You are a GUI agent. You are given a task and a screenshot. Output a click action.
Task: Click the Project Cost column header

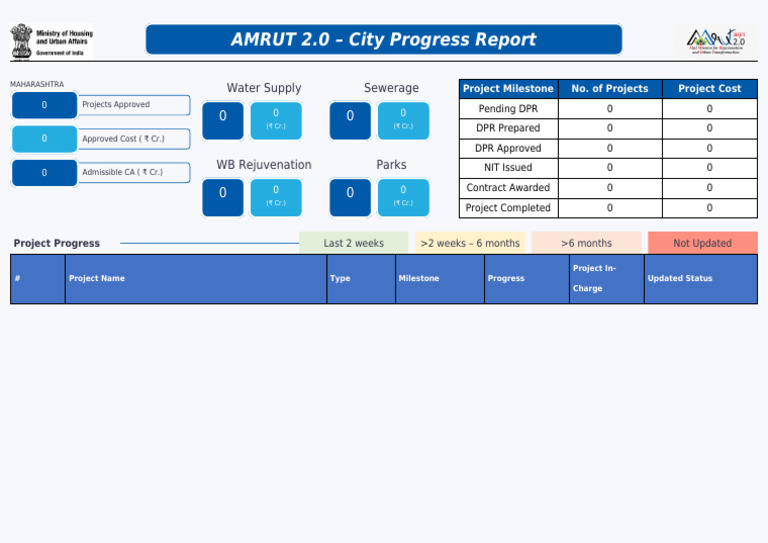[x=710, y=89]
